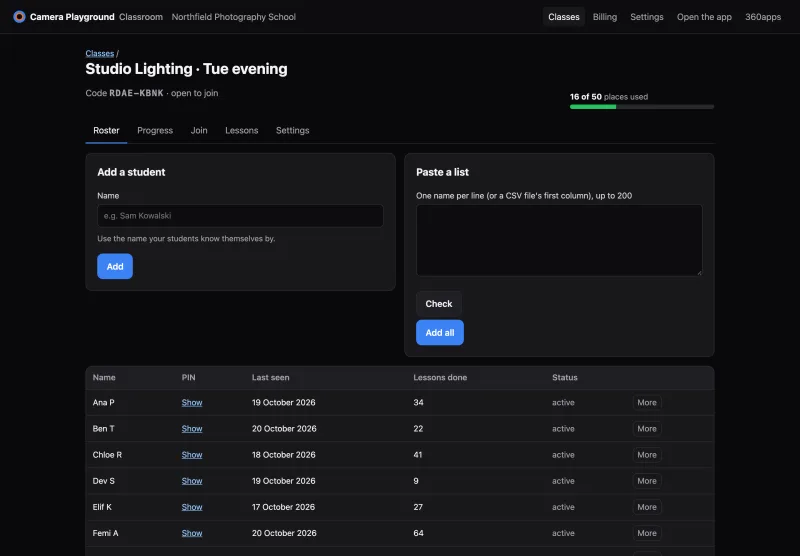Click the Name column header

pos(104,377)
